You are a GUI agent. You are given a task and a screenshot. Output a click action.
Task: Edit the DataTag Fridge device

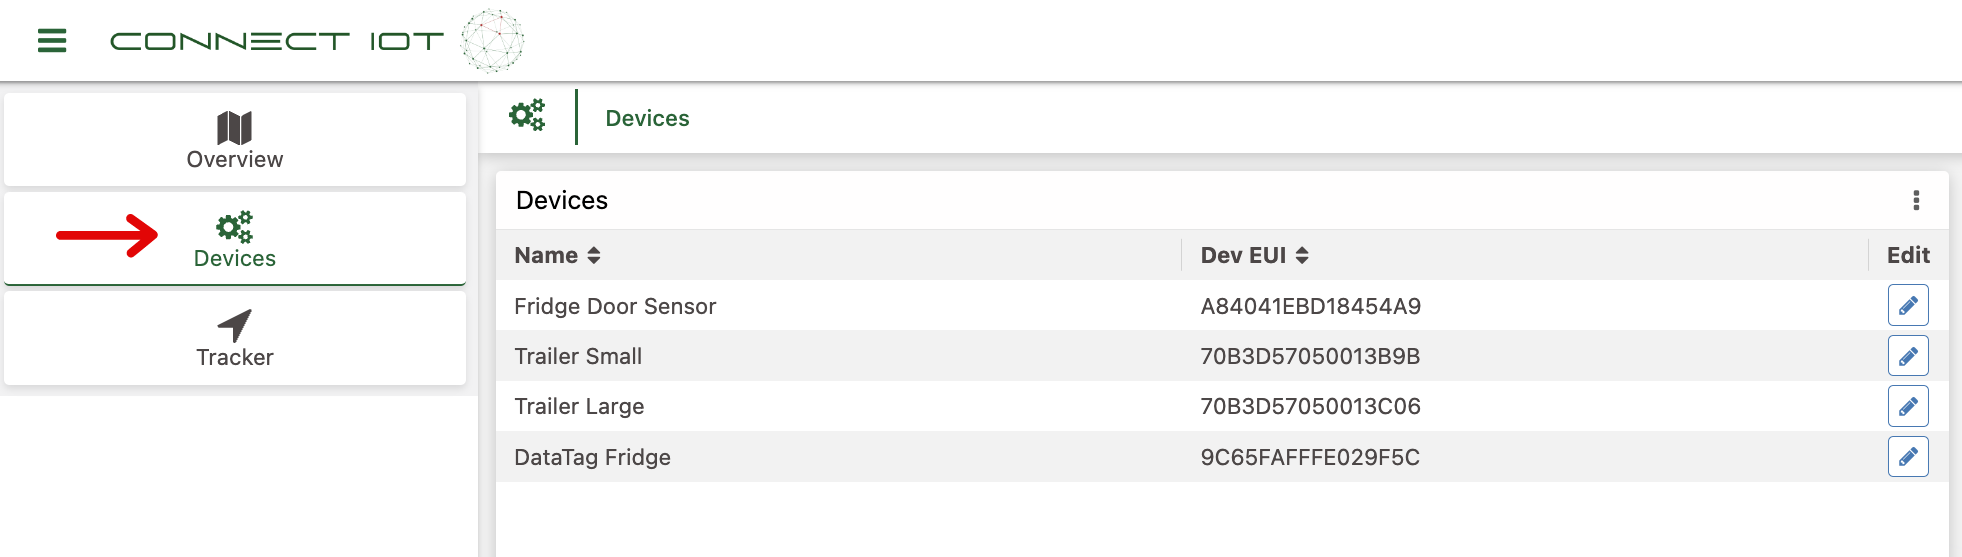click(x=1907, y=457)
